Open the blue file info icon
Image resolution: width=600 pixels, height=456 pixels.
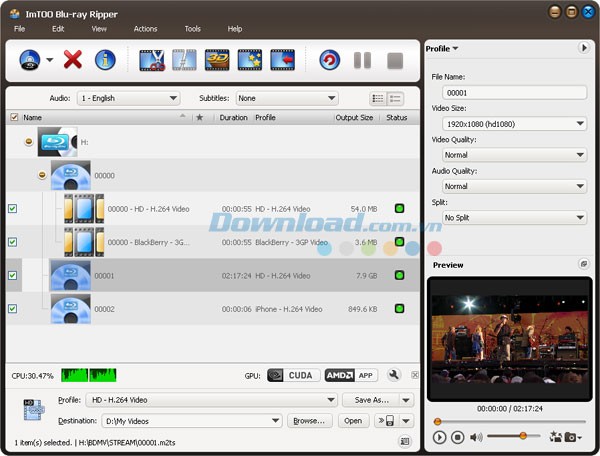click(105, 60)
